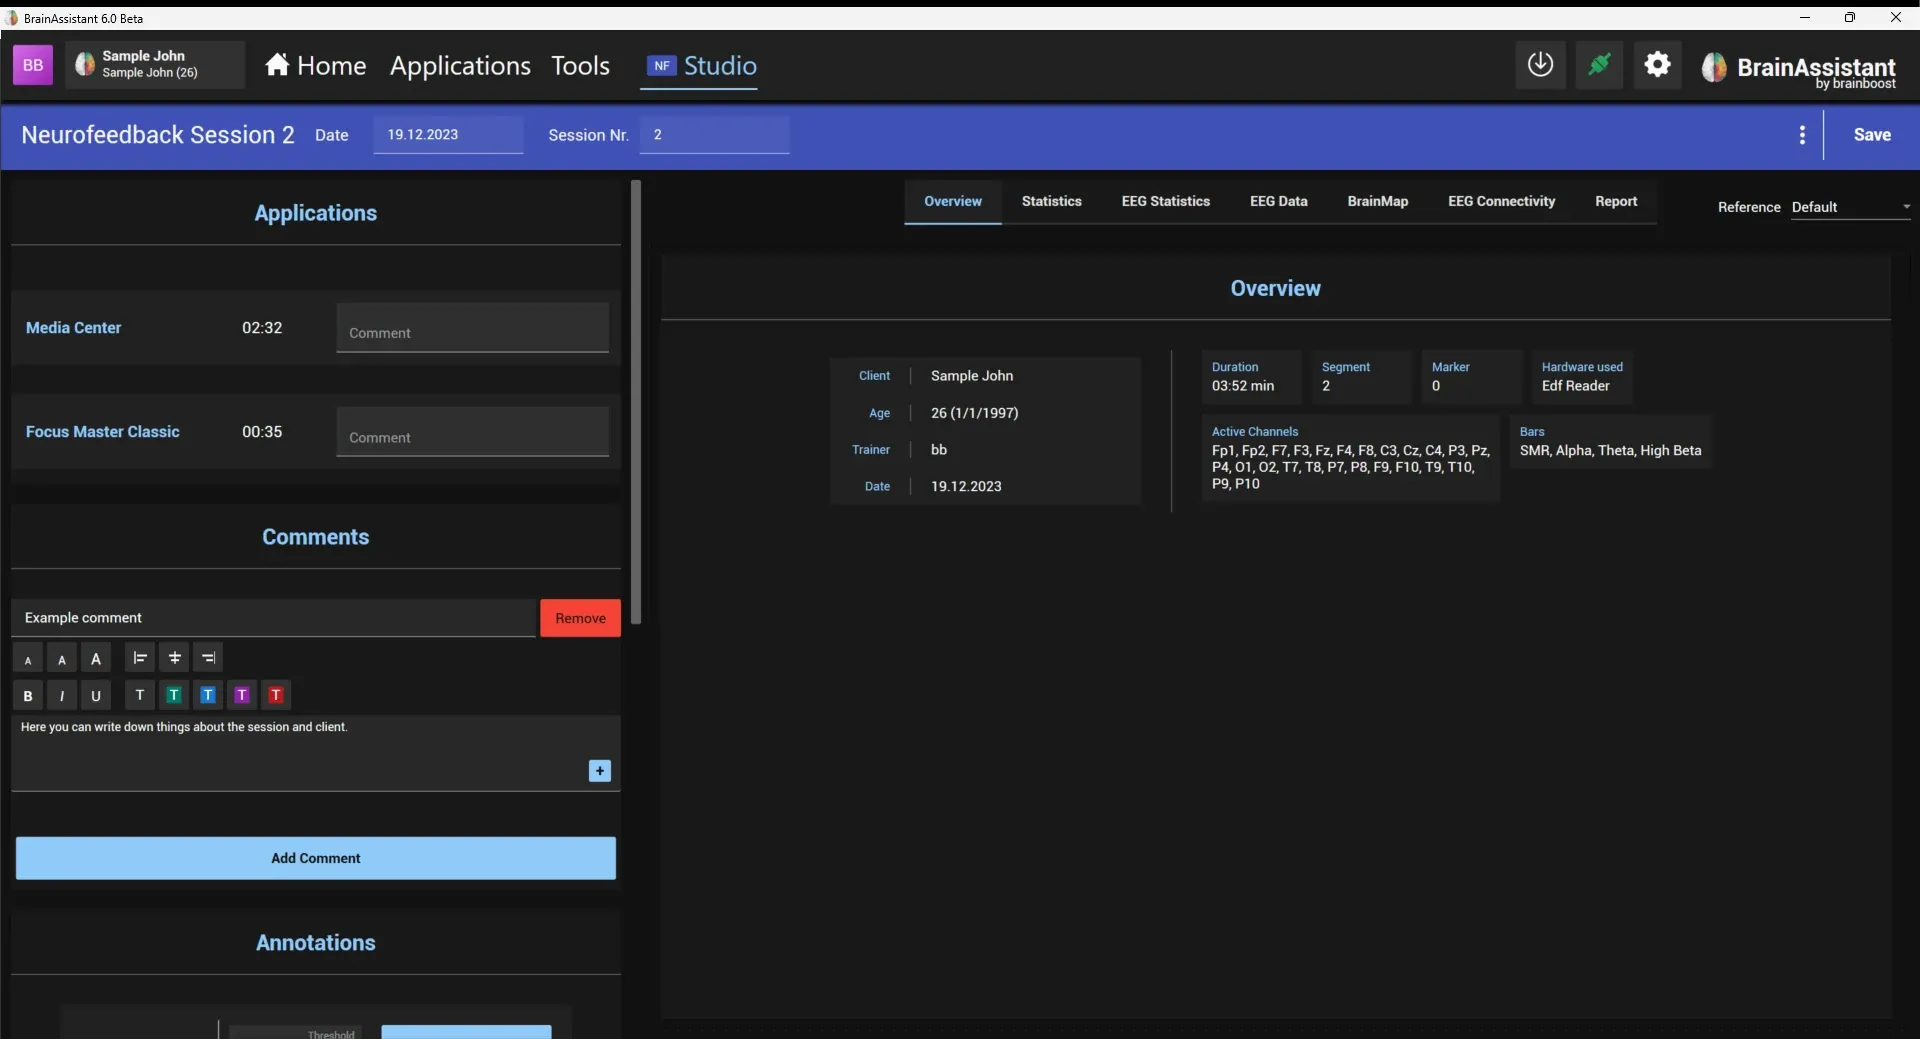Click the BB trainer avatar badge
Screen dimensions: 1920x1039
click(x=33, y=66)
